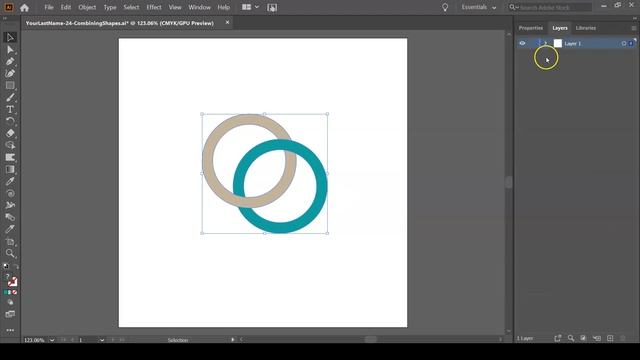
Task: Open status bar display popup arrow
Action: (x=233, y=340)
